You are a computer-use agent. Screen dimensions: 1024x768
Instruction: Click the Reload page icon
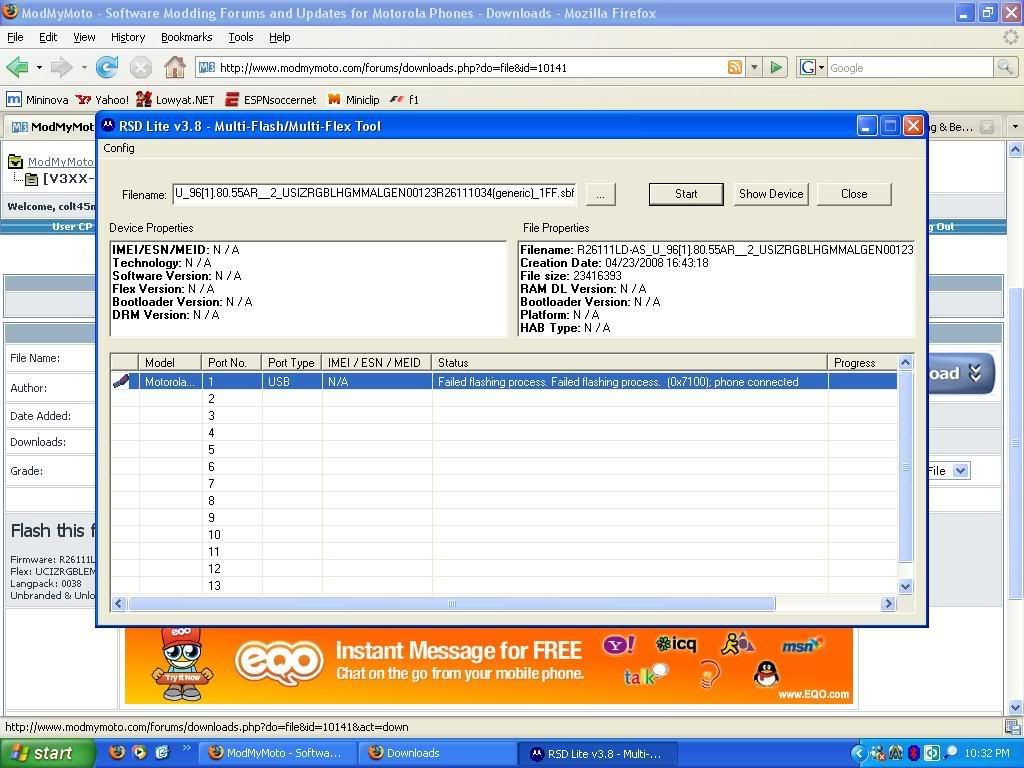pyautogui.click(x=107, y=68)
